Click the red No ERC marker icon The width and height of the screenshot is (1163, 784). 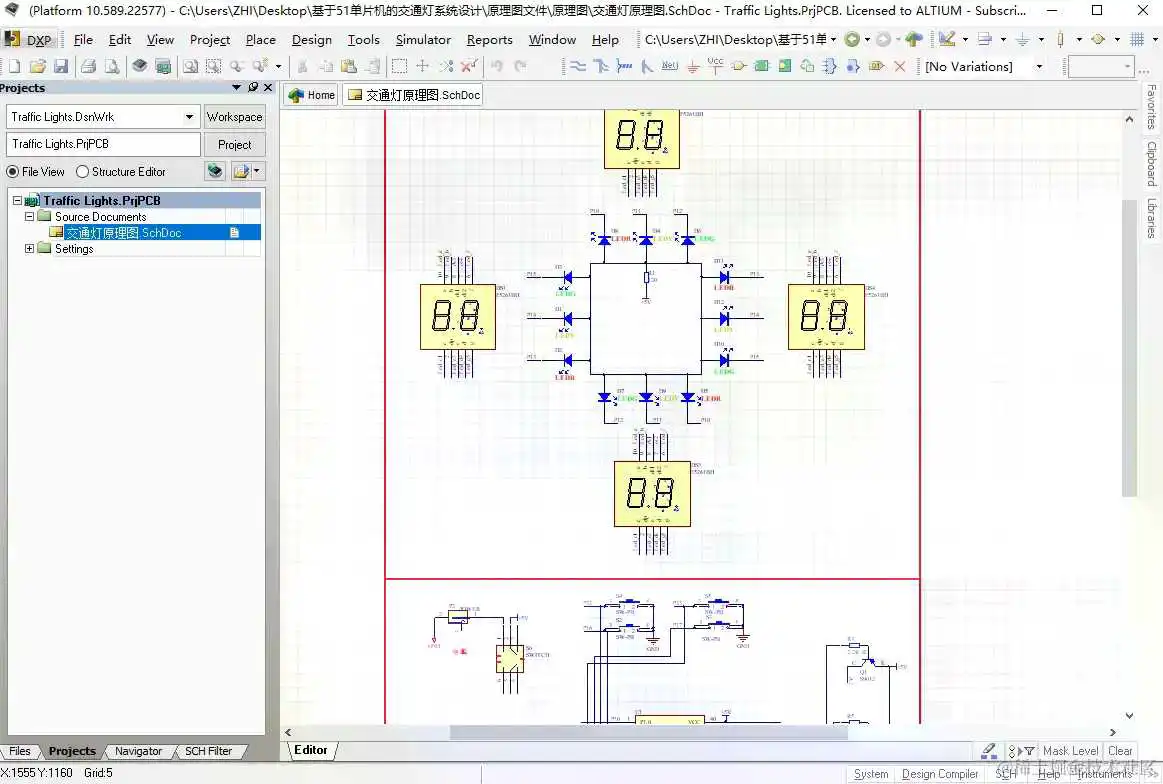point(899,66)
